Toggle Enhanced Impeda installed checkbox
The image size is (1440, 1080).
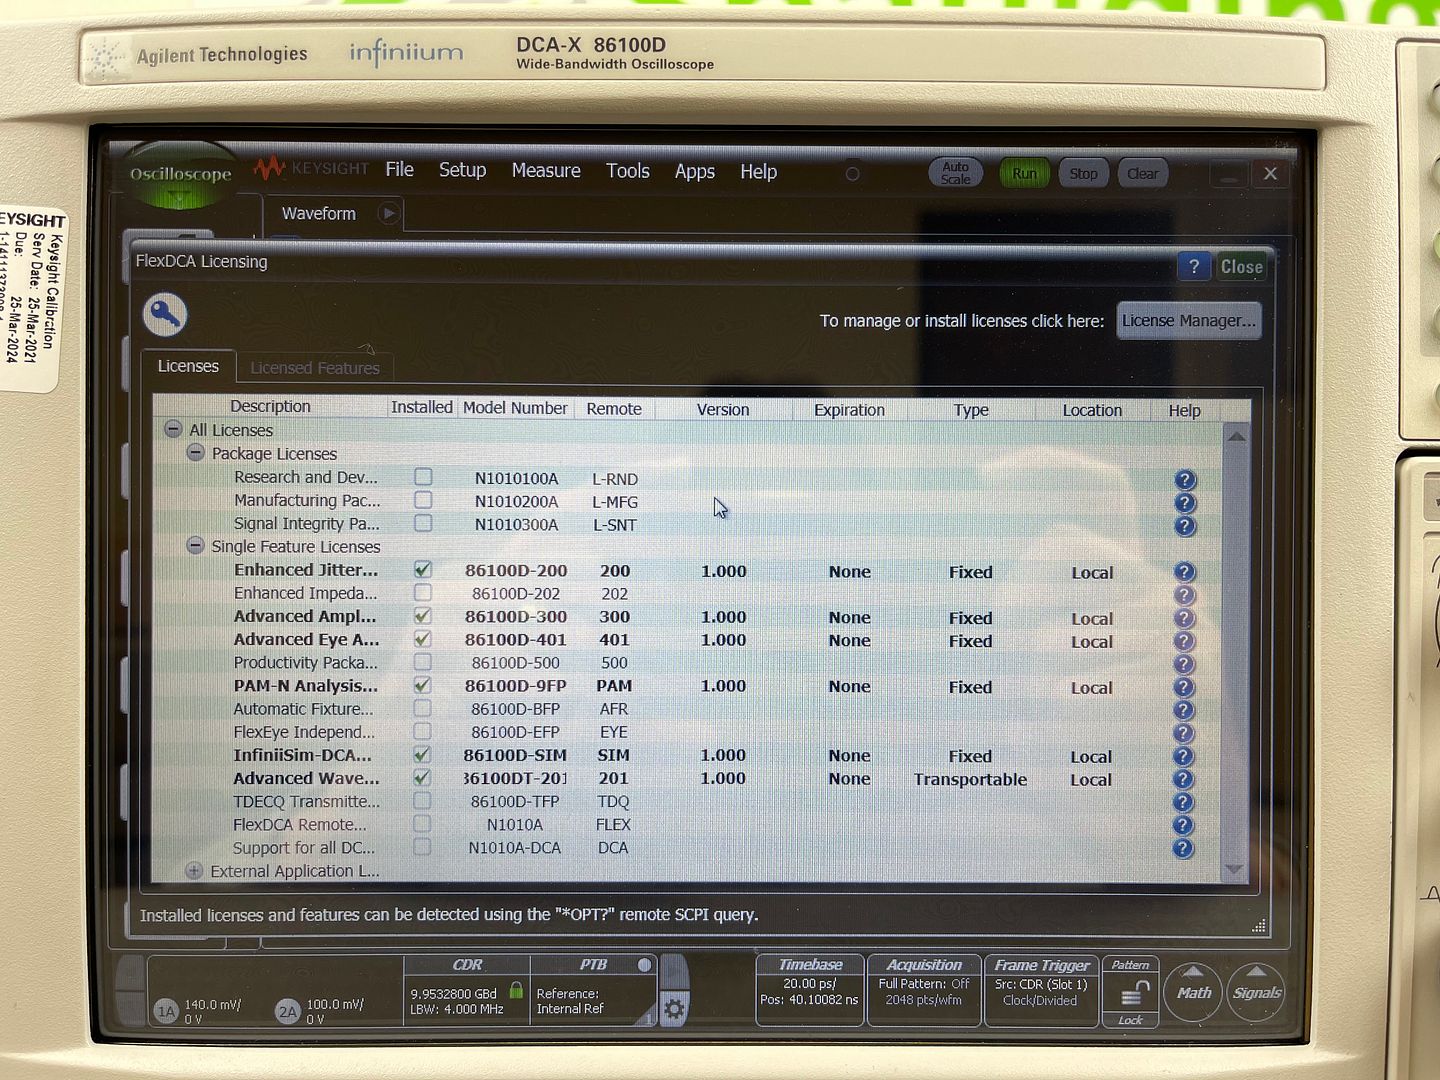pos(423,593)
